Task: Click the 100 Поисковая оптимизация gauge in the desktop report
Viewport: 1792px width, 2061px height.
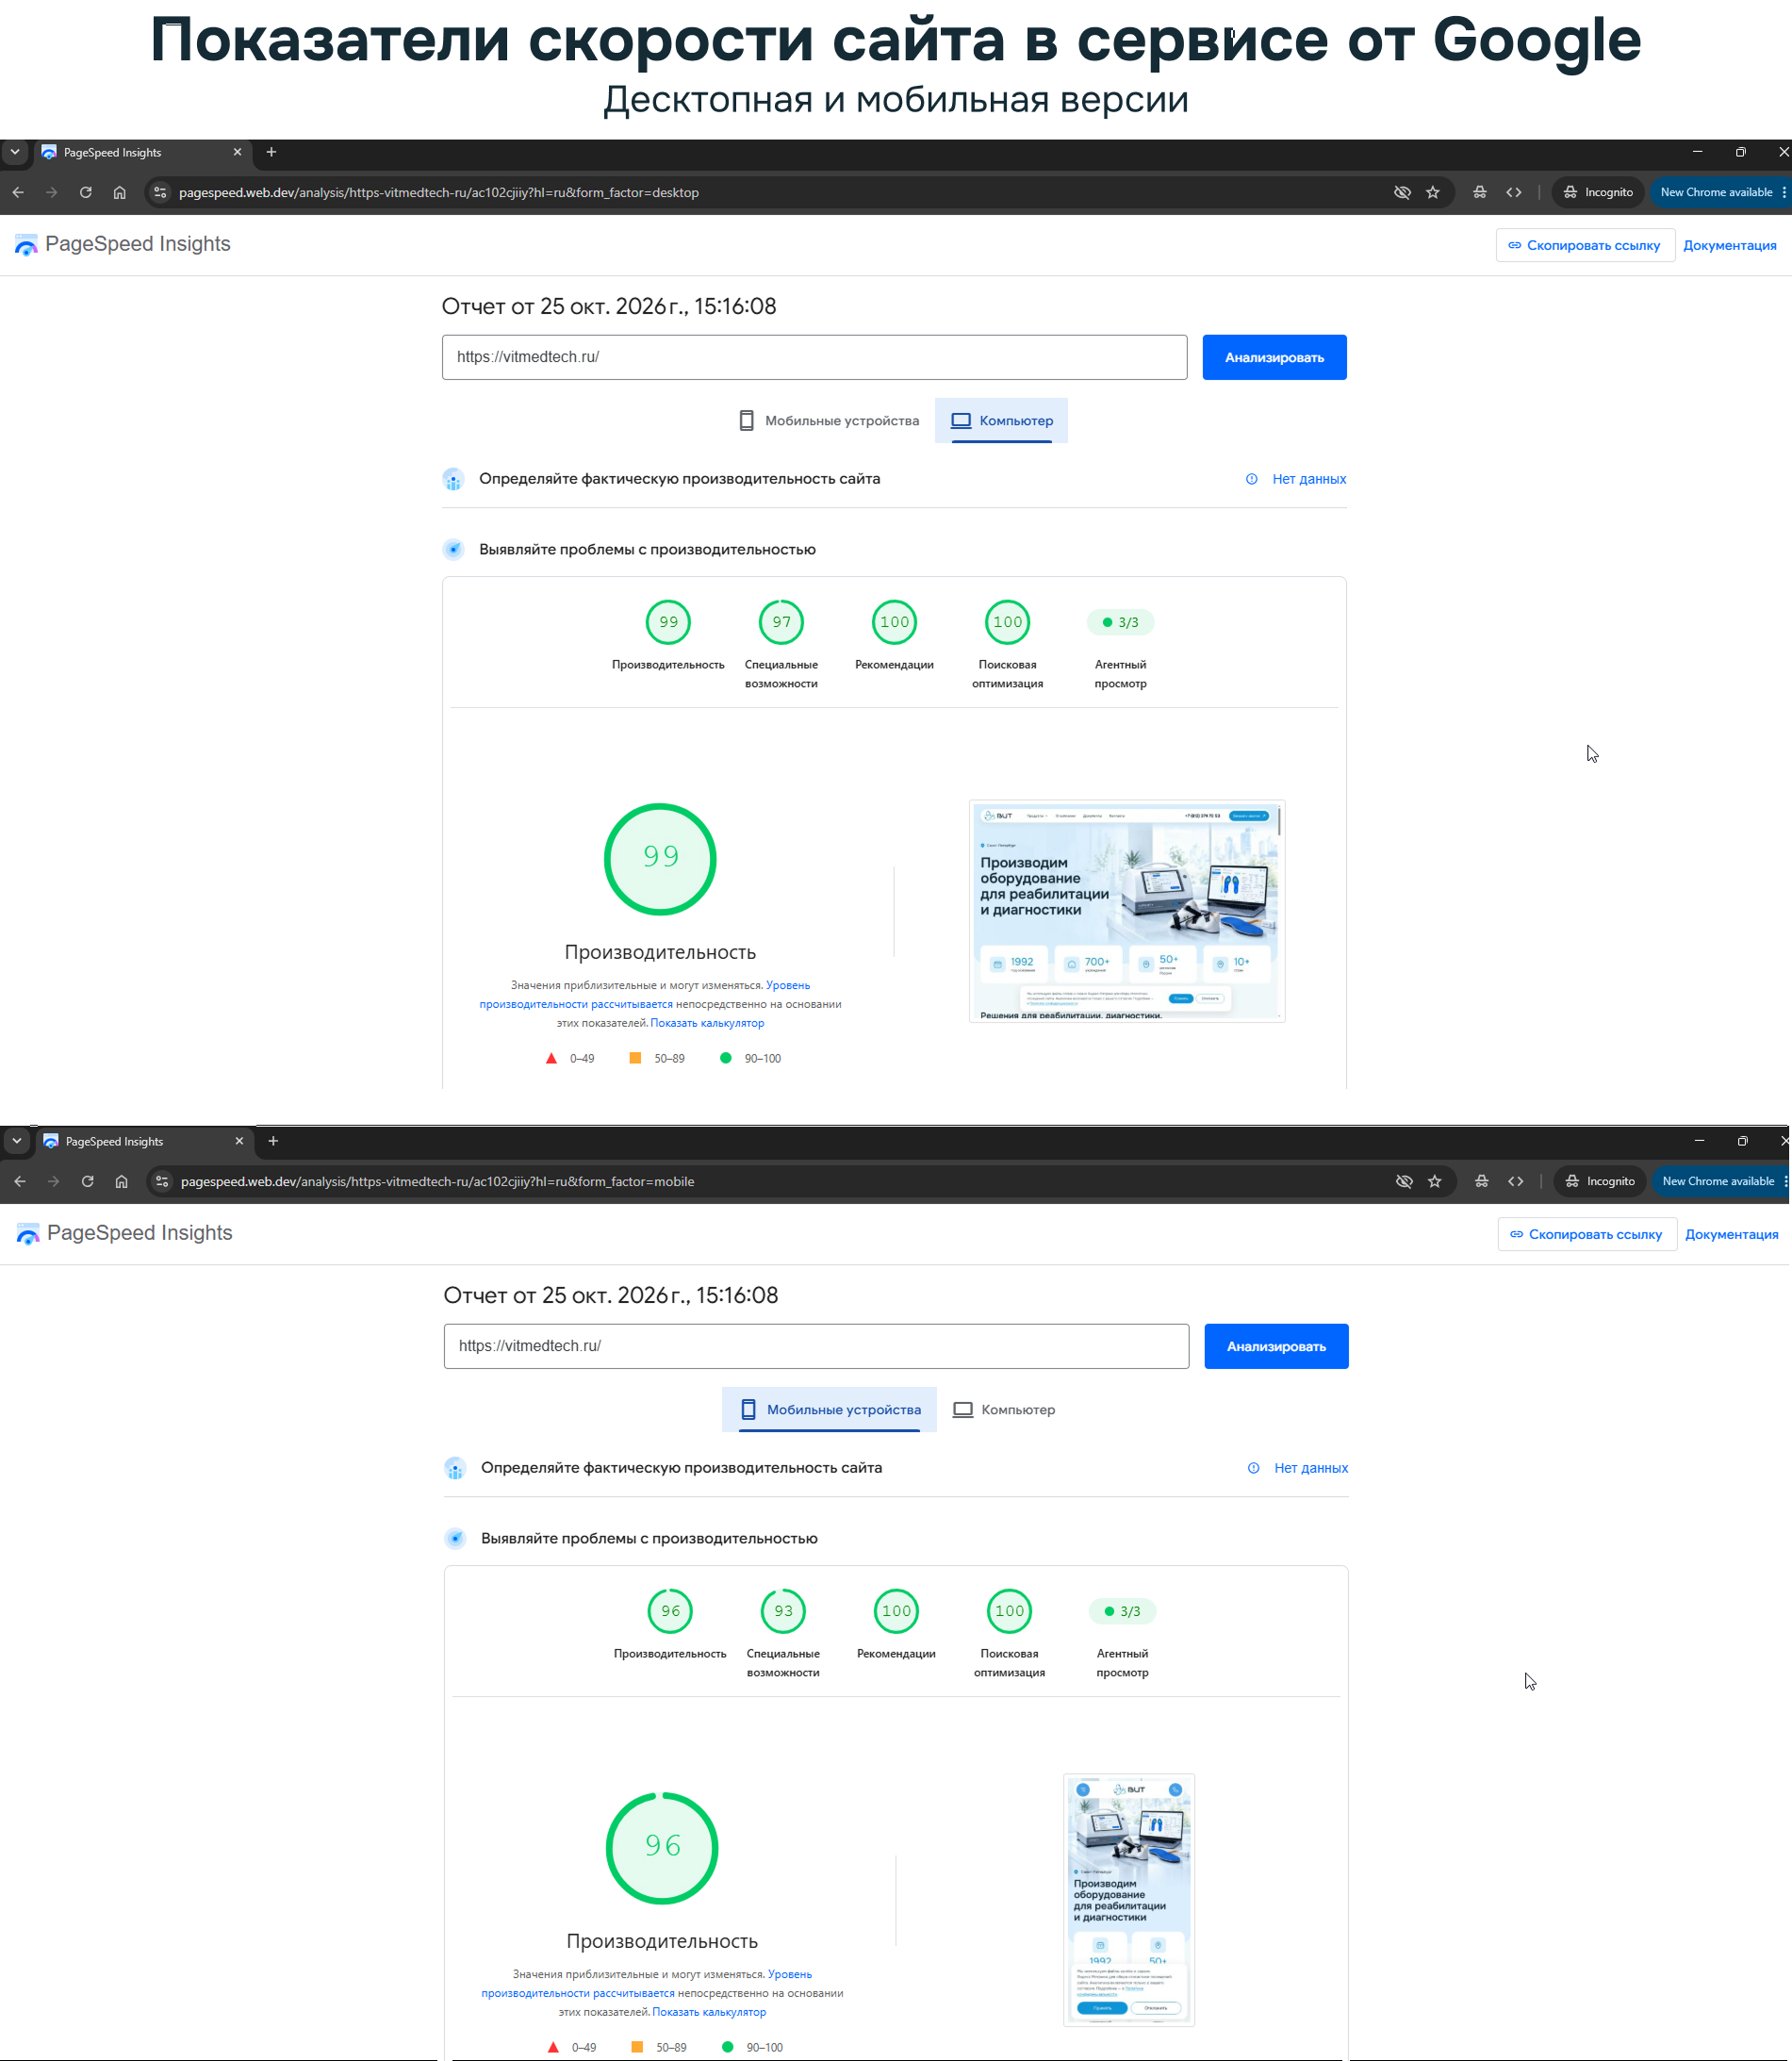Action: tap(1007, 622)
